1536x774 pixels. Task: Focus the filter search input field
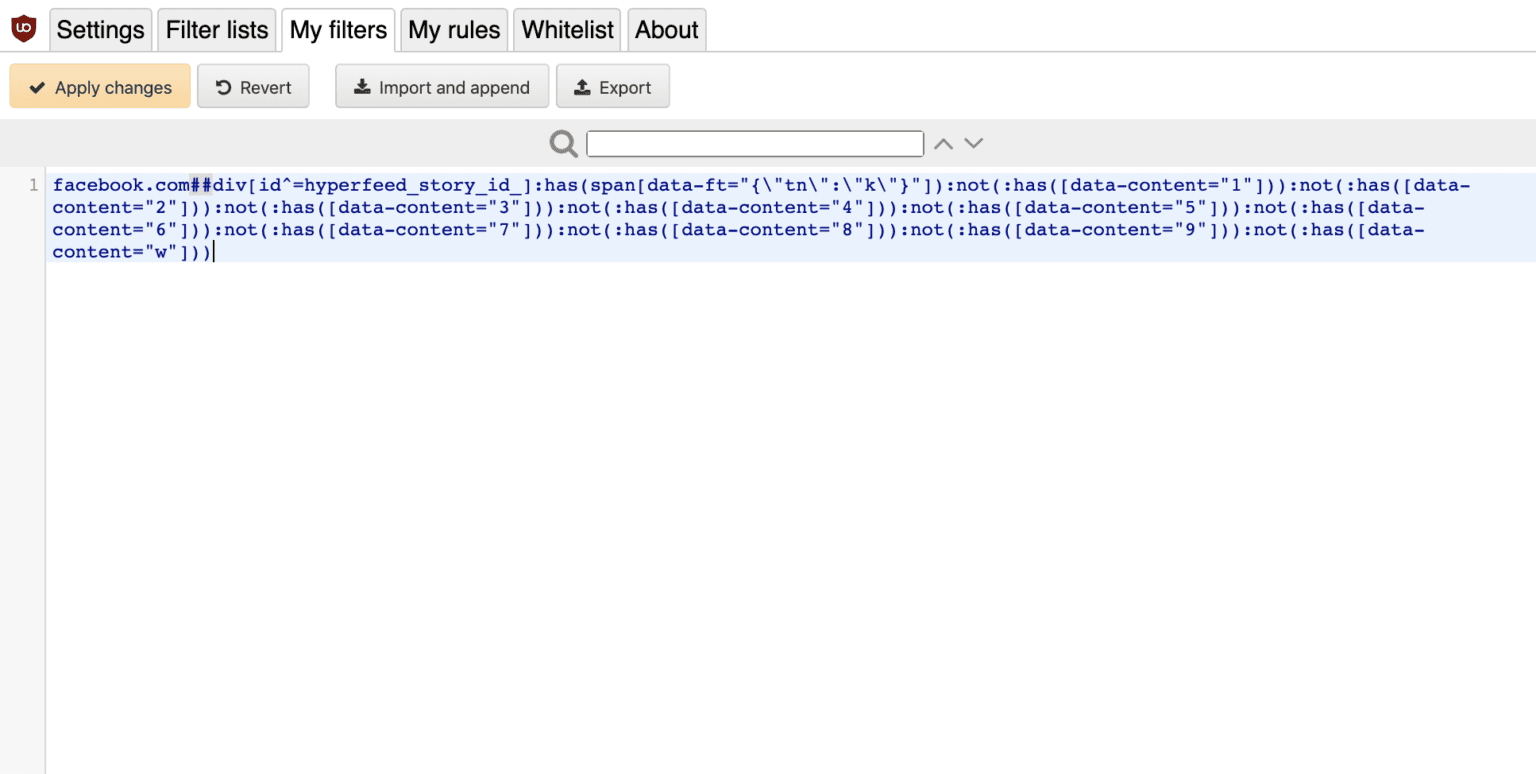click(755, 144)
